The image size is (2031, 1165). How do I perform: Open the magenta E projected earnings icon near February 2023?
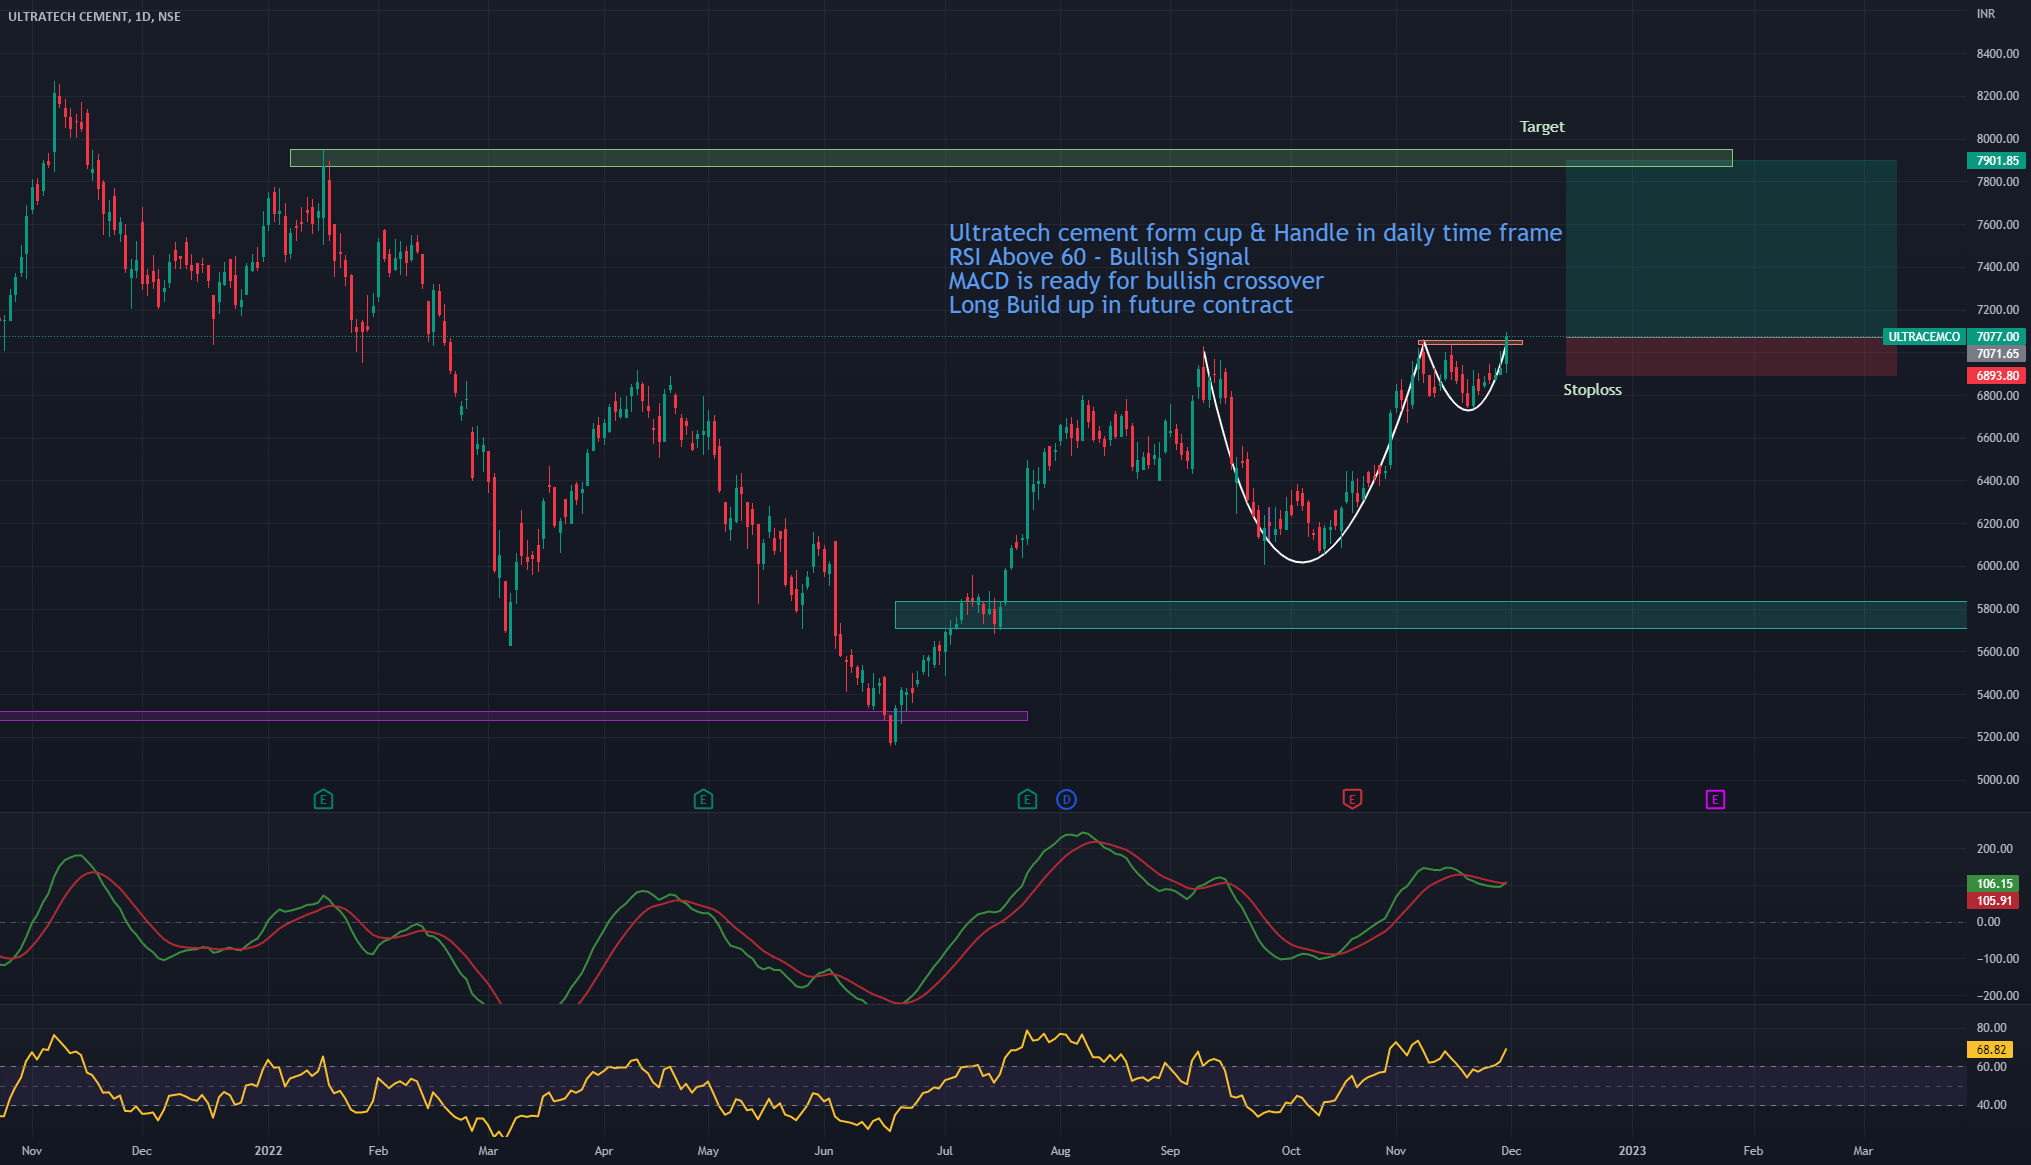(x=1716, y=799)
